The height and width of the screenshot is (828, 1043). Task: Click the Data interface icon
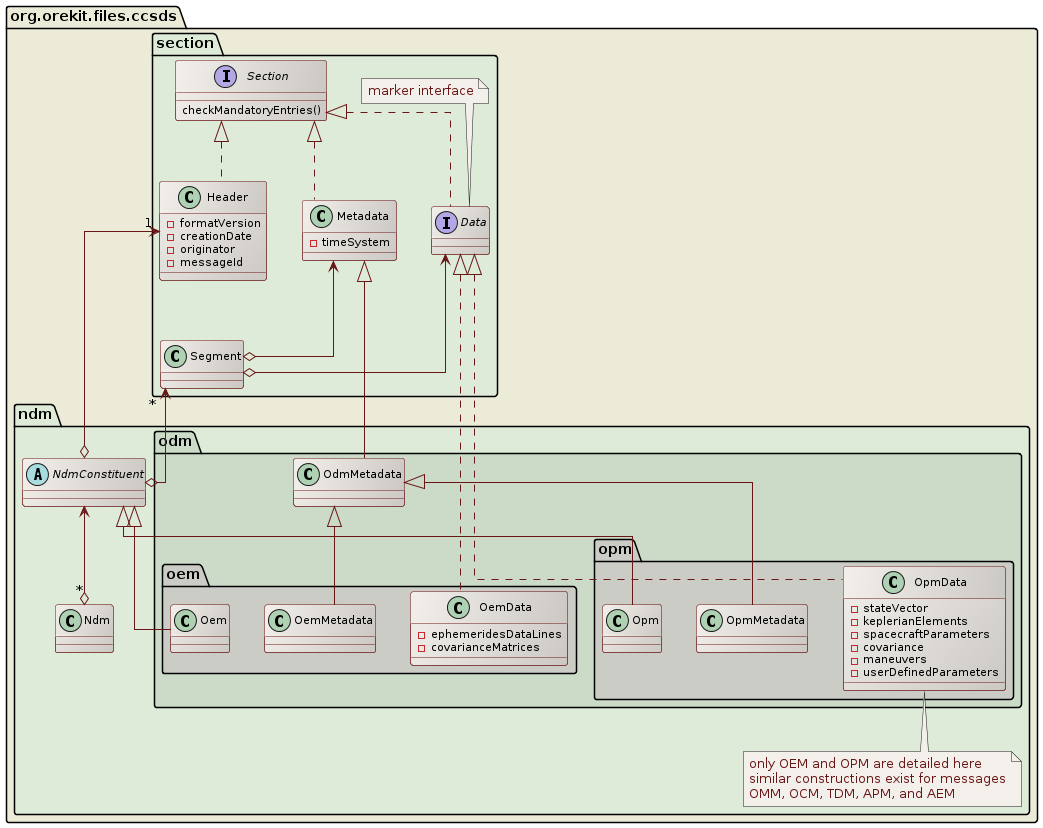446,224
